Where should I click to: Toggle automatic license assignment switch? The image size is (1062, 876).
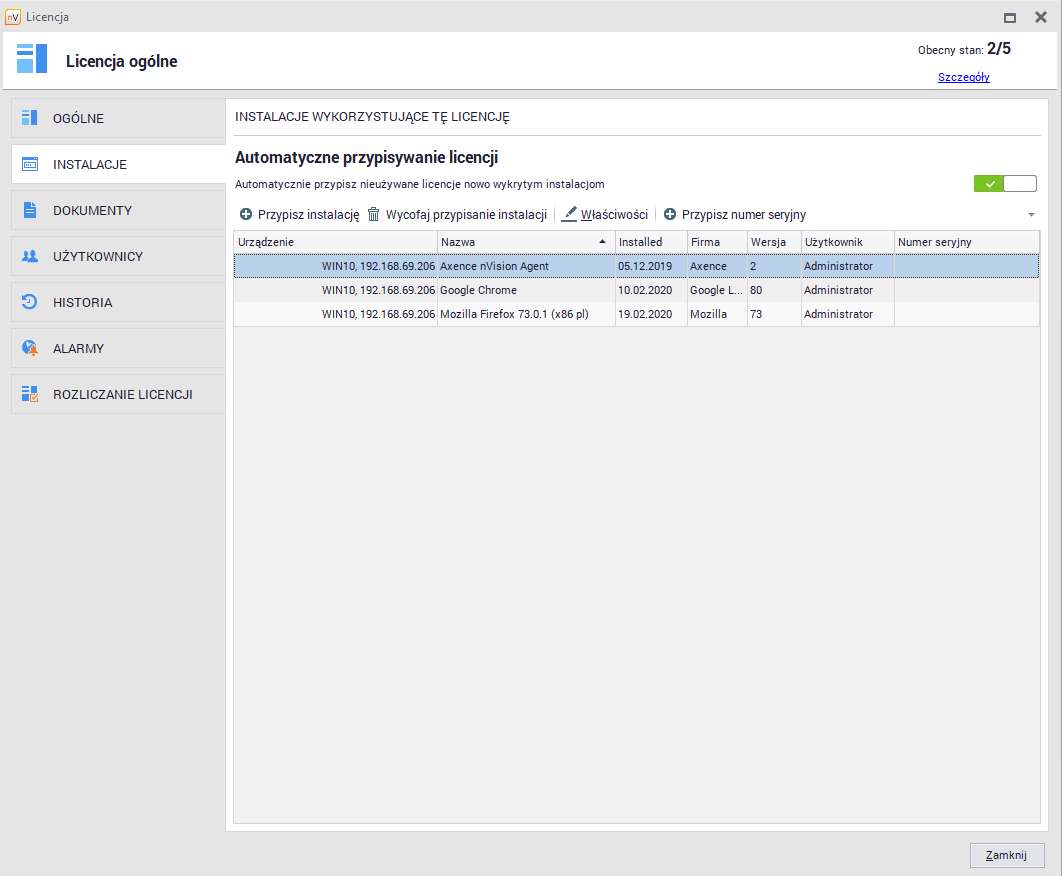pos(1005,184)
